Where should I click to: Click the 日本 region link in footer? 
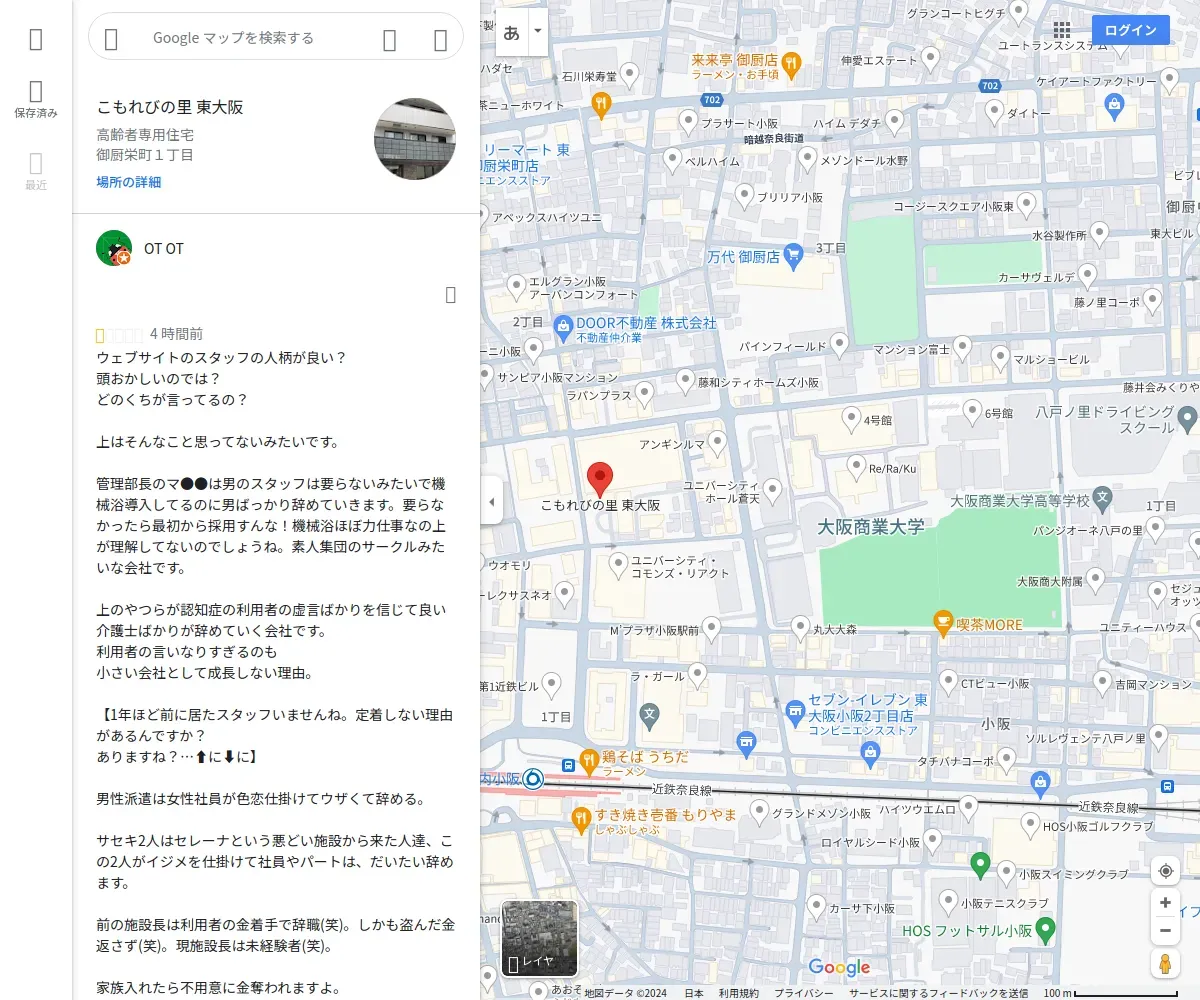click(694, 993)
